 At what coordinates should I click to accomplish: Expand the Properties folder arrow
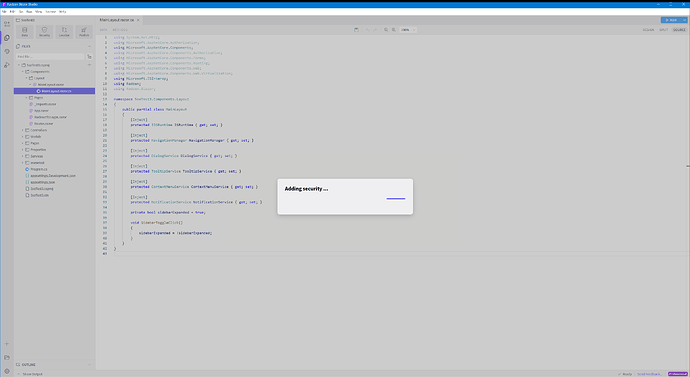[22, 150]
